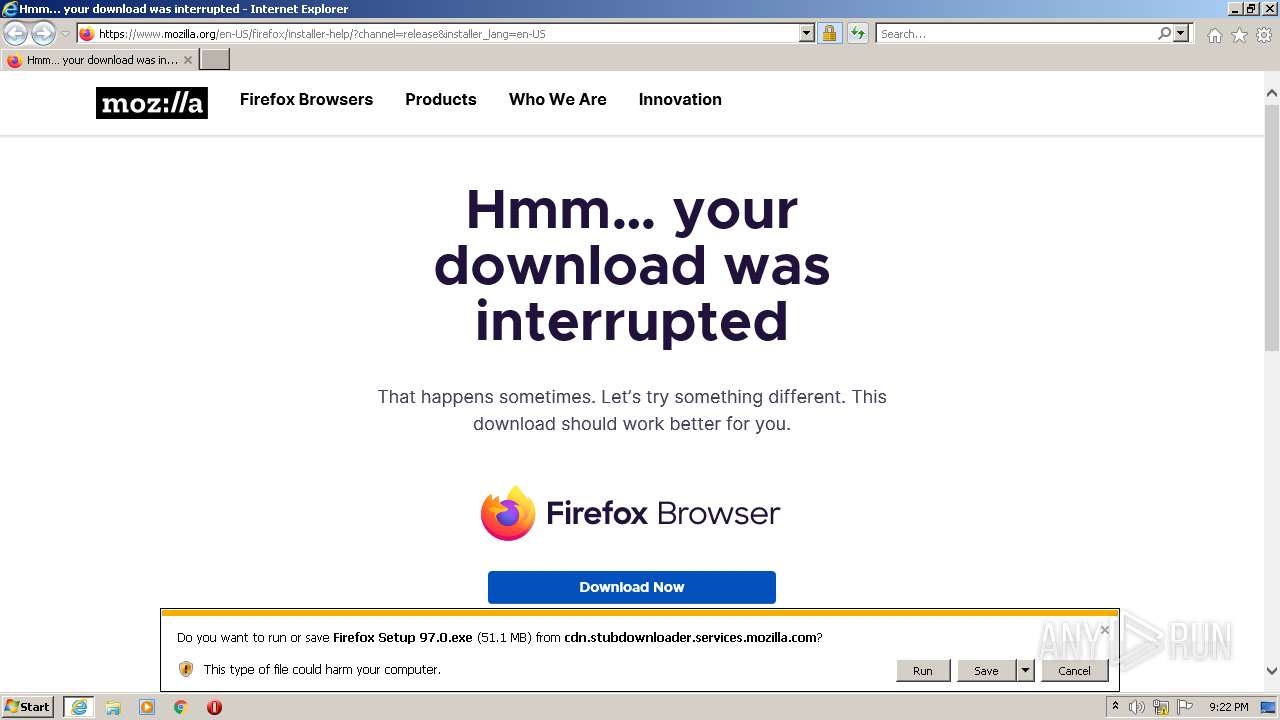Open the search provider dropdown arrow
This screenshot has width=1280, height=720.
(x=1181, y=34)
